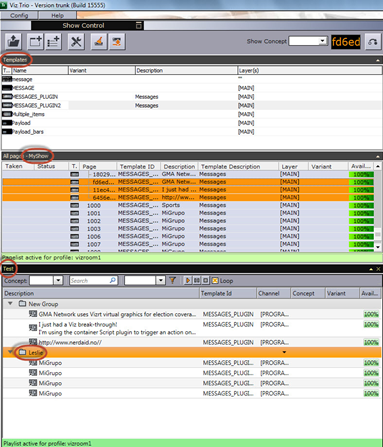The height and width of the screenshot is (447, 383).
Task: Open the dropdown beside the filter icon
Action: click(161, 280)
